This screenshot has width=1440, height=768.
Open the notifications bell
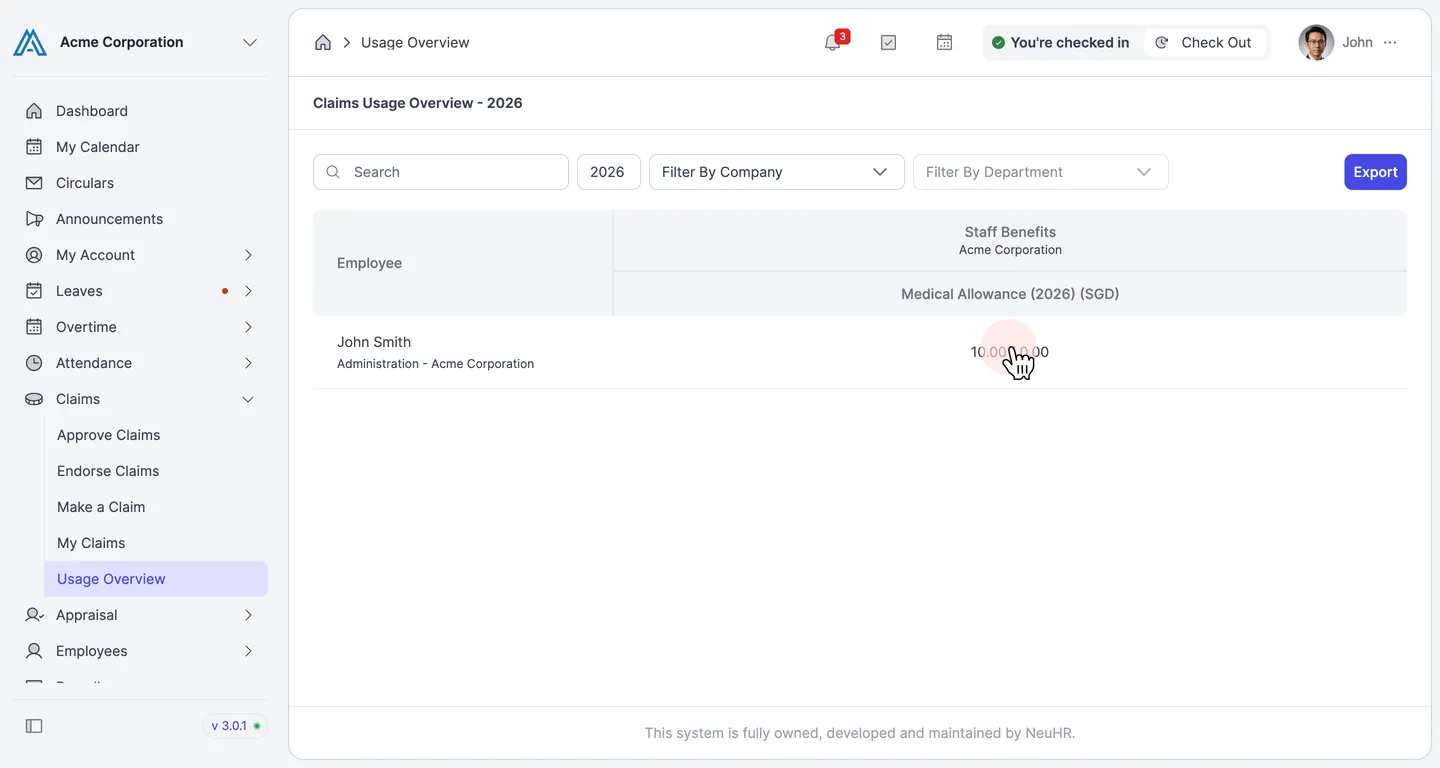833,42
